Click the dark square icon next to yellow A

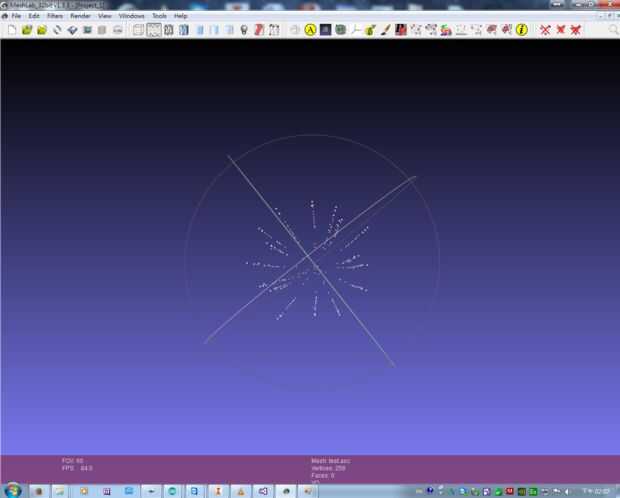[x=325, y=30]
